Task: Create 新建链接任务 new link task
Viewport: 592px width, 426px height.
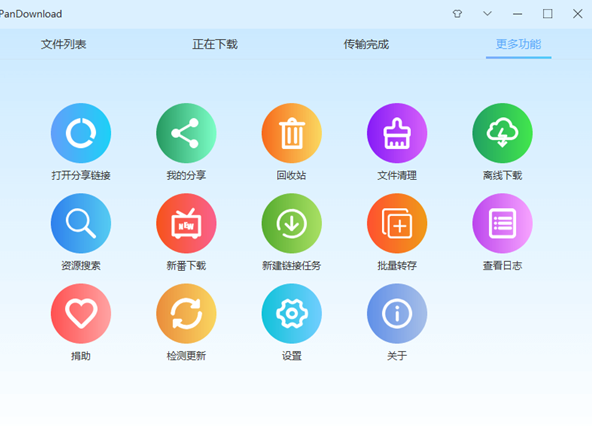Action: (291, 224)
